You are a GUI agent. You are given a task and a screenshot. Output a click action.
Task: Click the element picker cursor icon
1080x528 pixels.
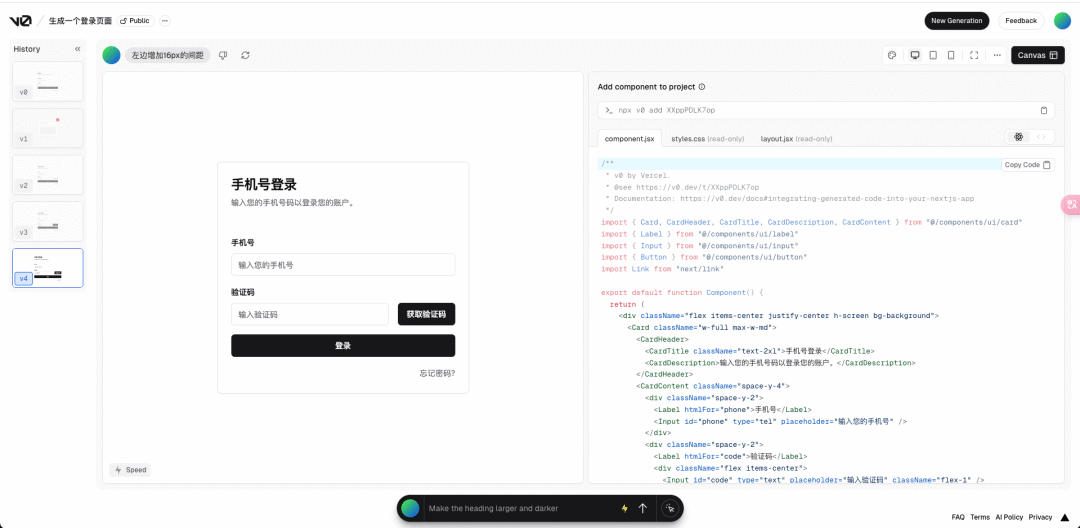669,508
